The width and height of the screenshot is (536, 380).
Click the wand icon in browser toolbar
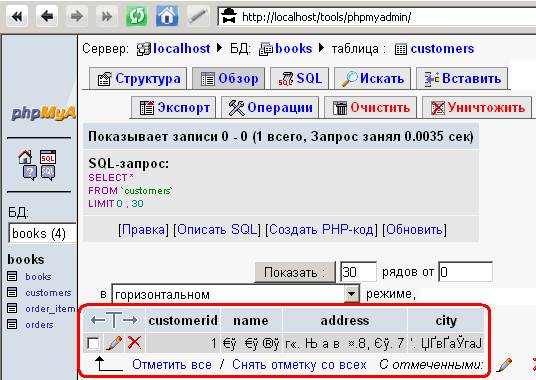(x=197, y=16)
